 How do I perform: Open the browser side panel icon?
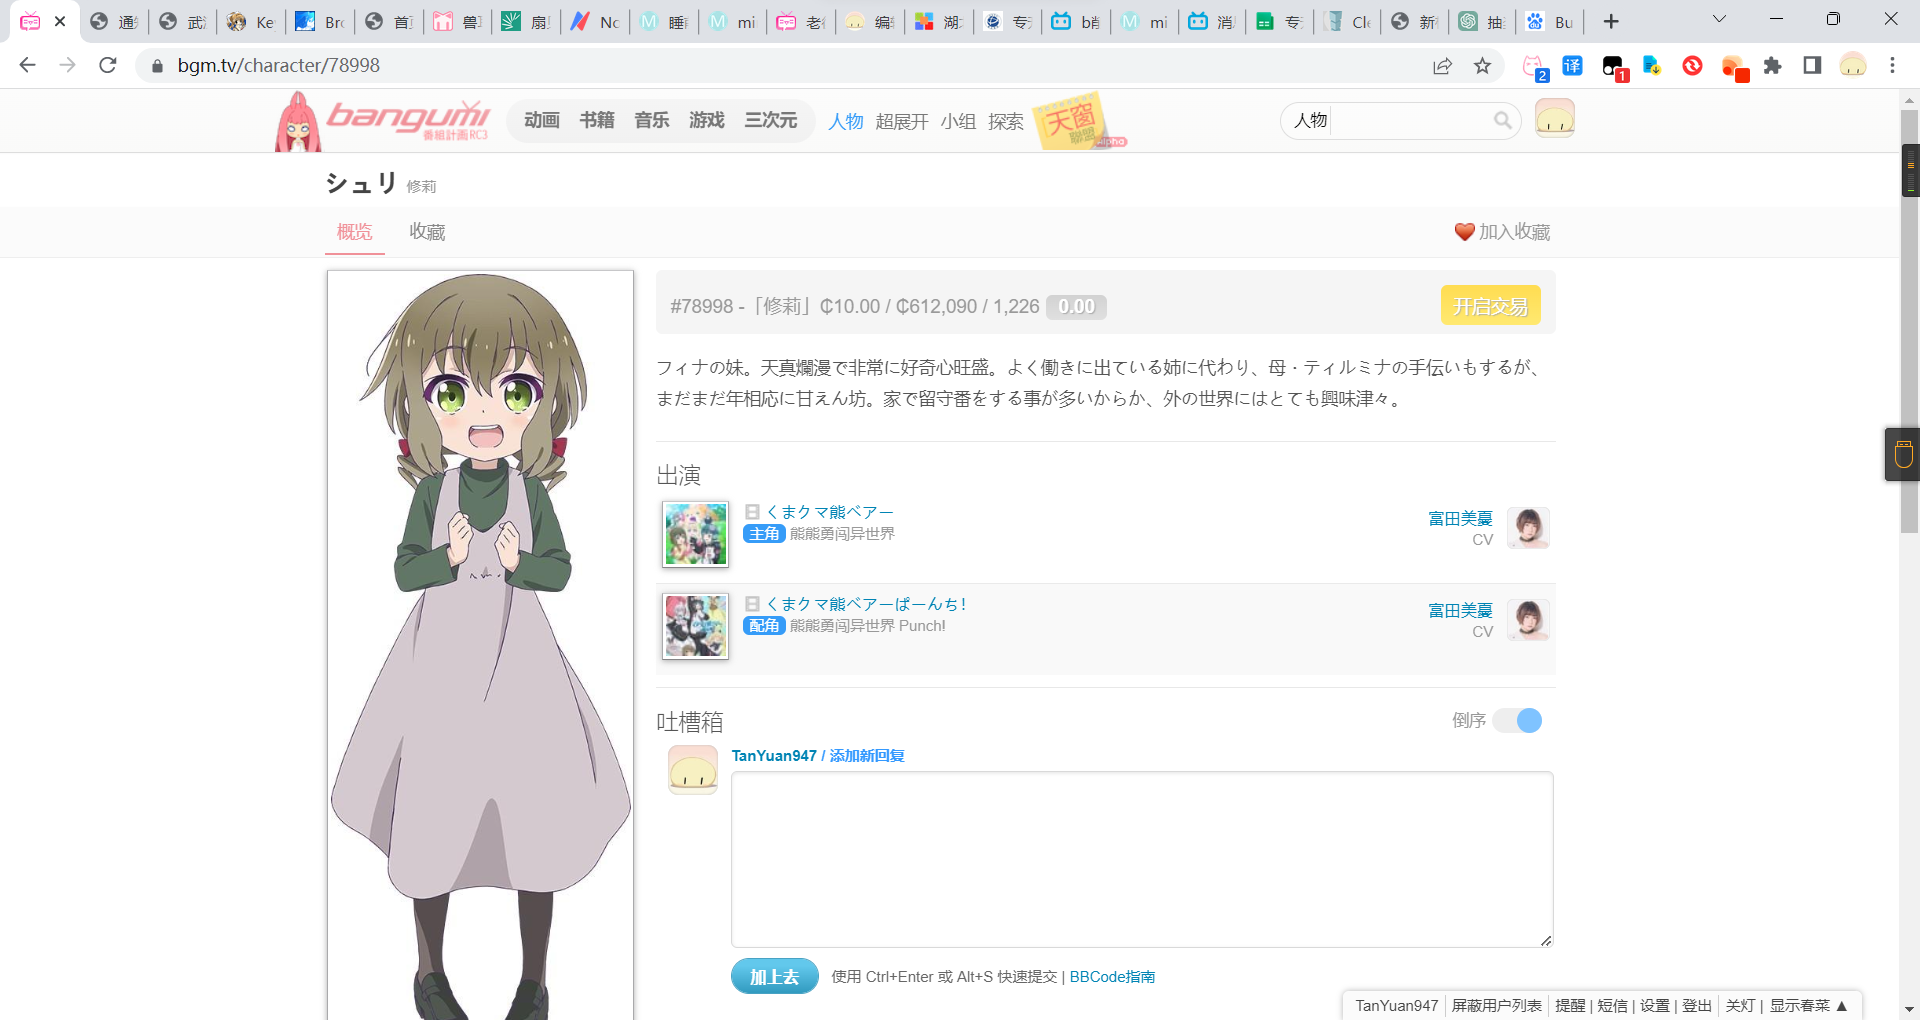[x=1812, y=66]
